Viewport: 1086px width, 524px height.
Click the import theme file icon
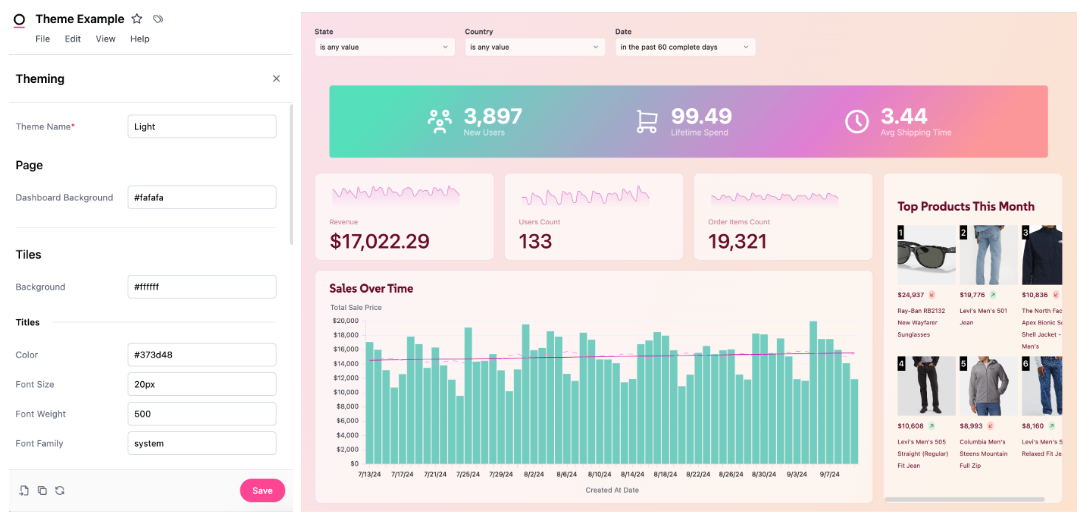24,490
